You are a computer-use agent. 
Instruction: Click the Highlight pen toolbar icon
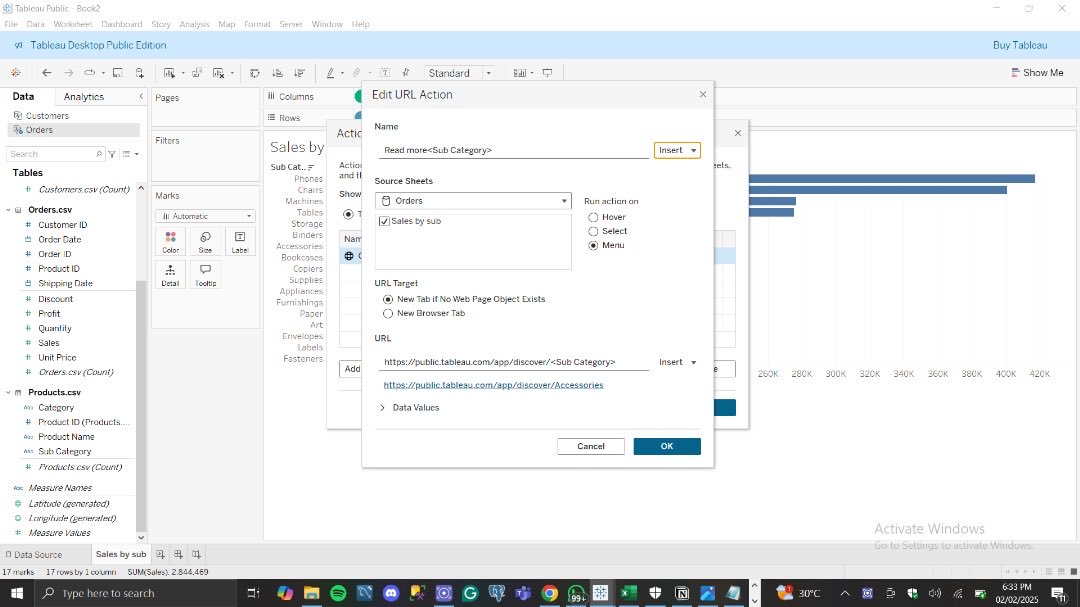click(330, 72)
